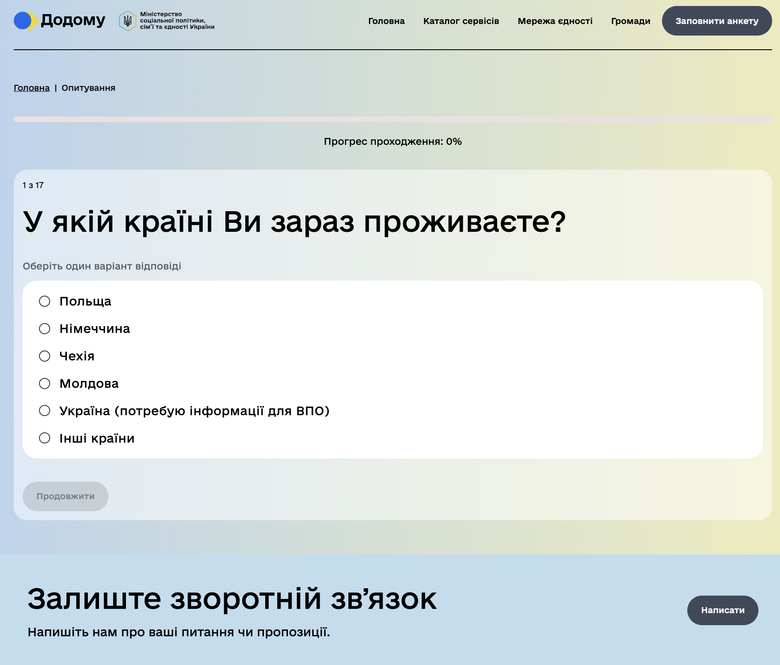Open the Головна navigation item
780x665 pixels.
click(x=386, y=21)
